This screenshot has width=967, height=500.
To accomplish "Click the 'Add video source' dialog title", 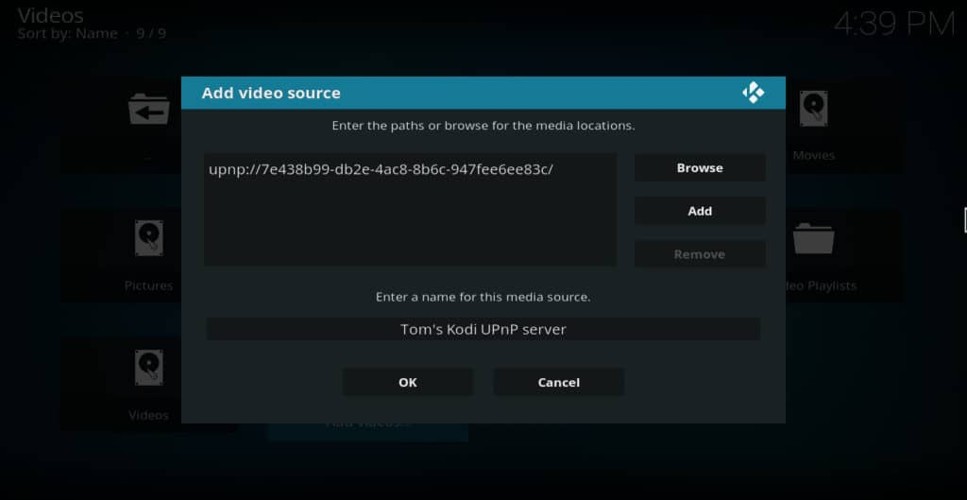I will pyautogui.click(x=271, y=93).
